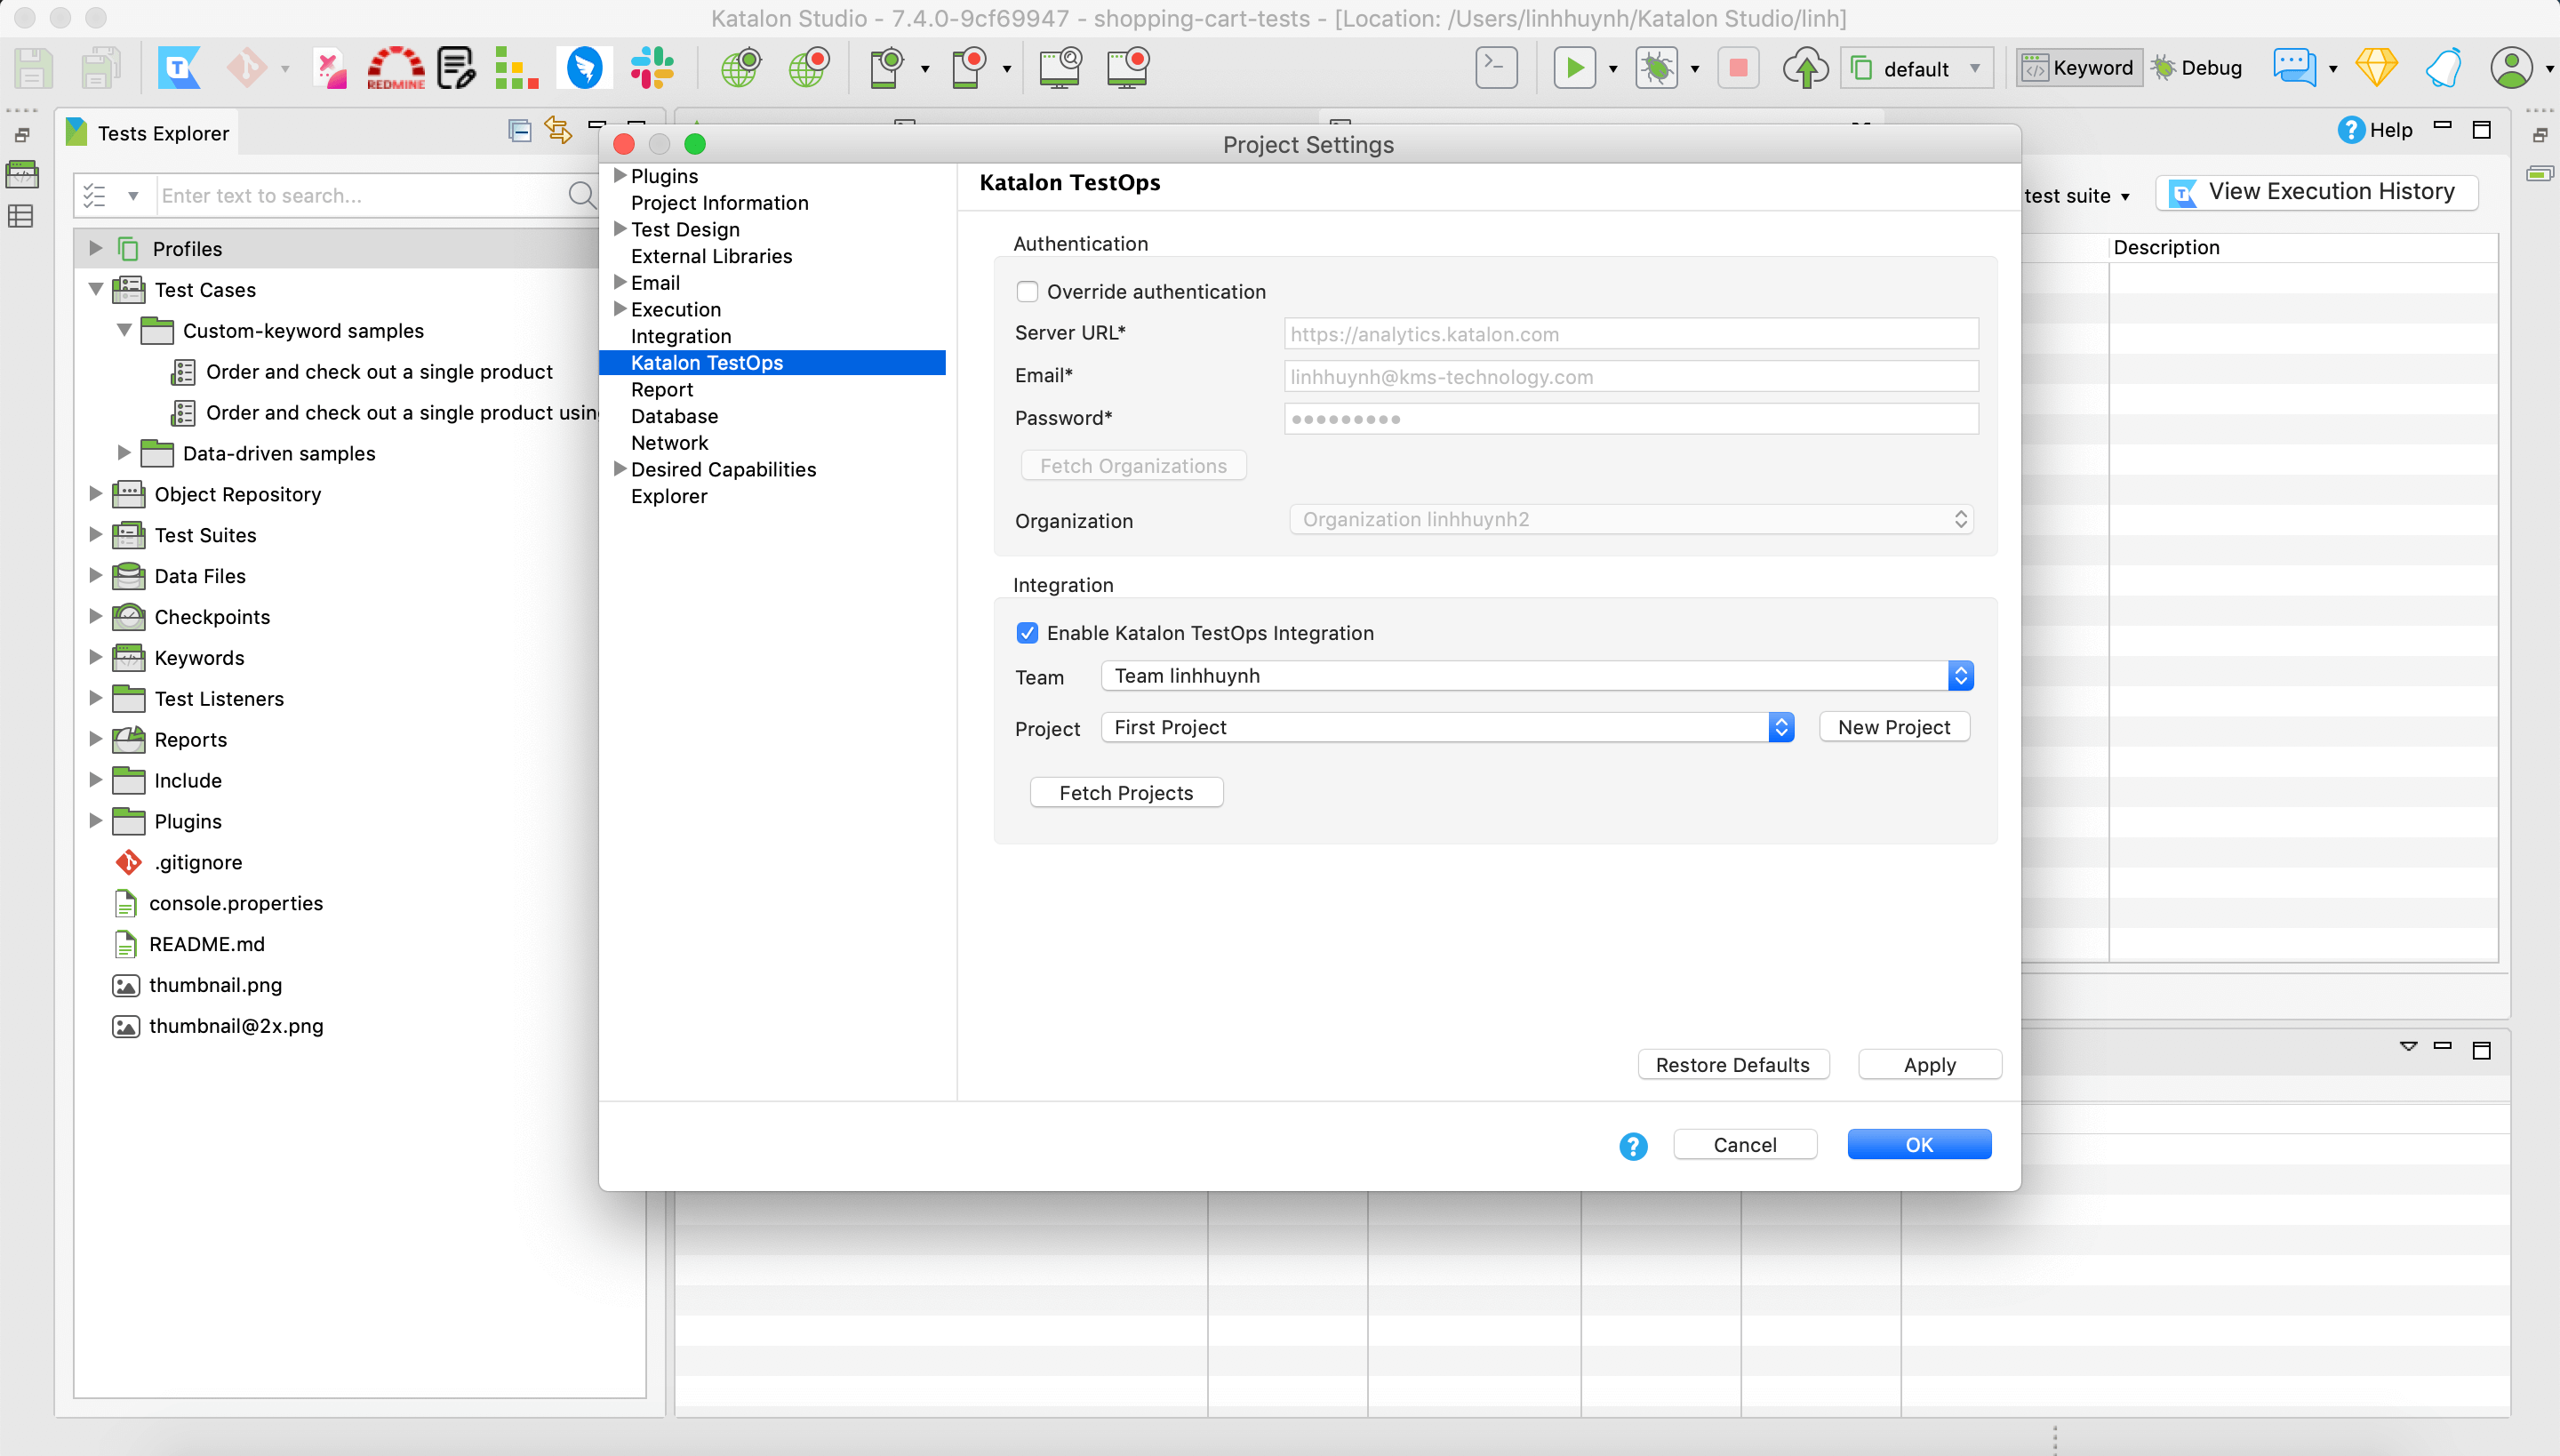
Task: Click the Spy Web globe icon
Action: coord(741,68)
